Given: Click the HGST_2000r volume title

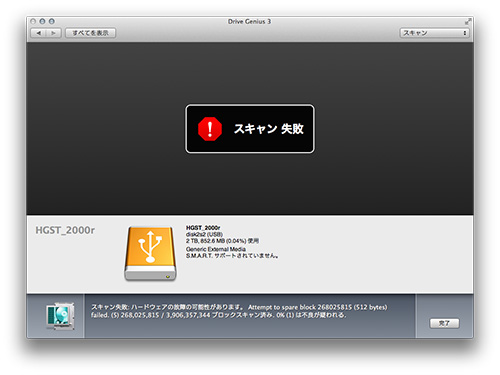Looking at the screenshot, I should 65,230.
